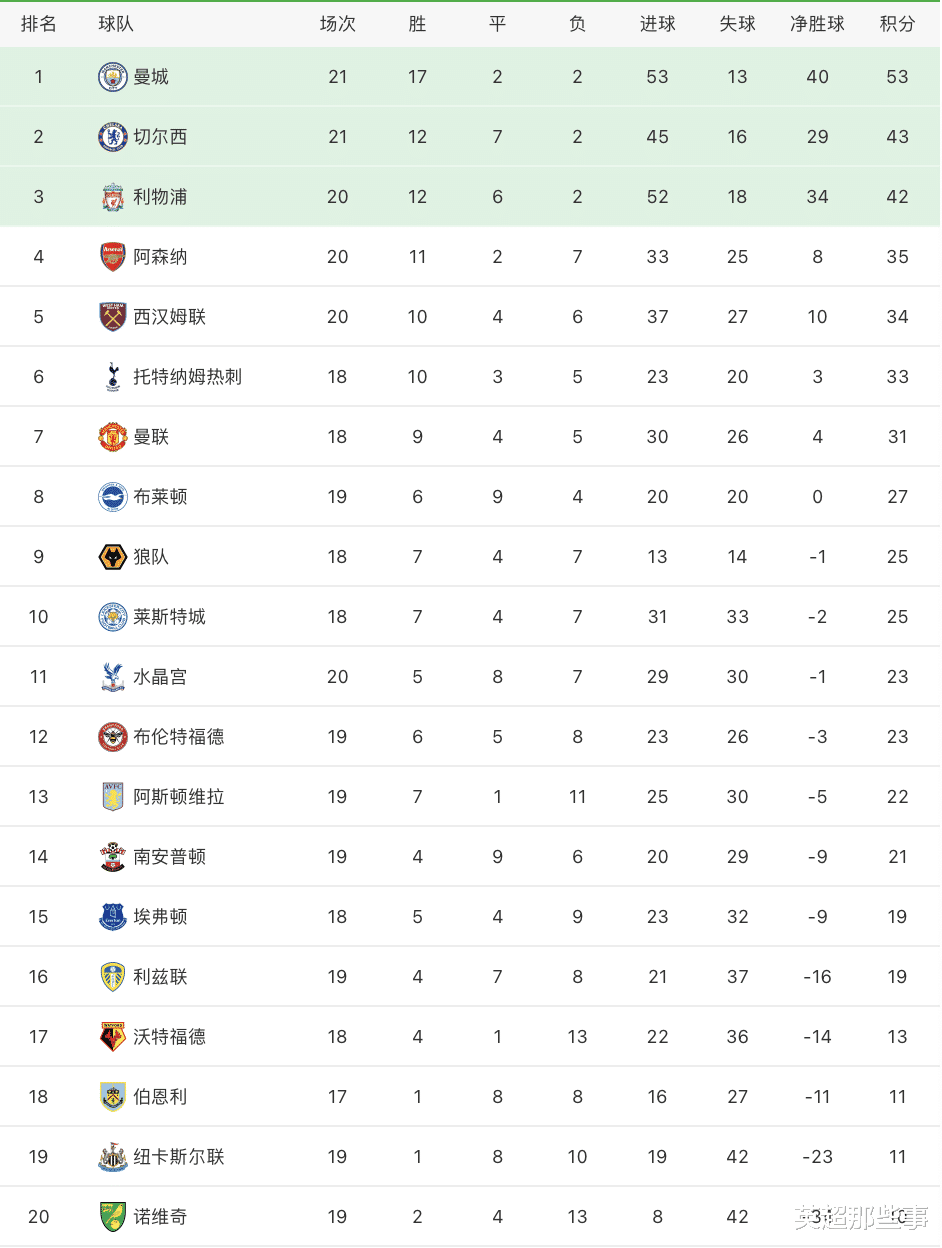Viewport: 942px width, 1248px height.
Task: Select the 排名 column header
Action: tap(38, 24)
